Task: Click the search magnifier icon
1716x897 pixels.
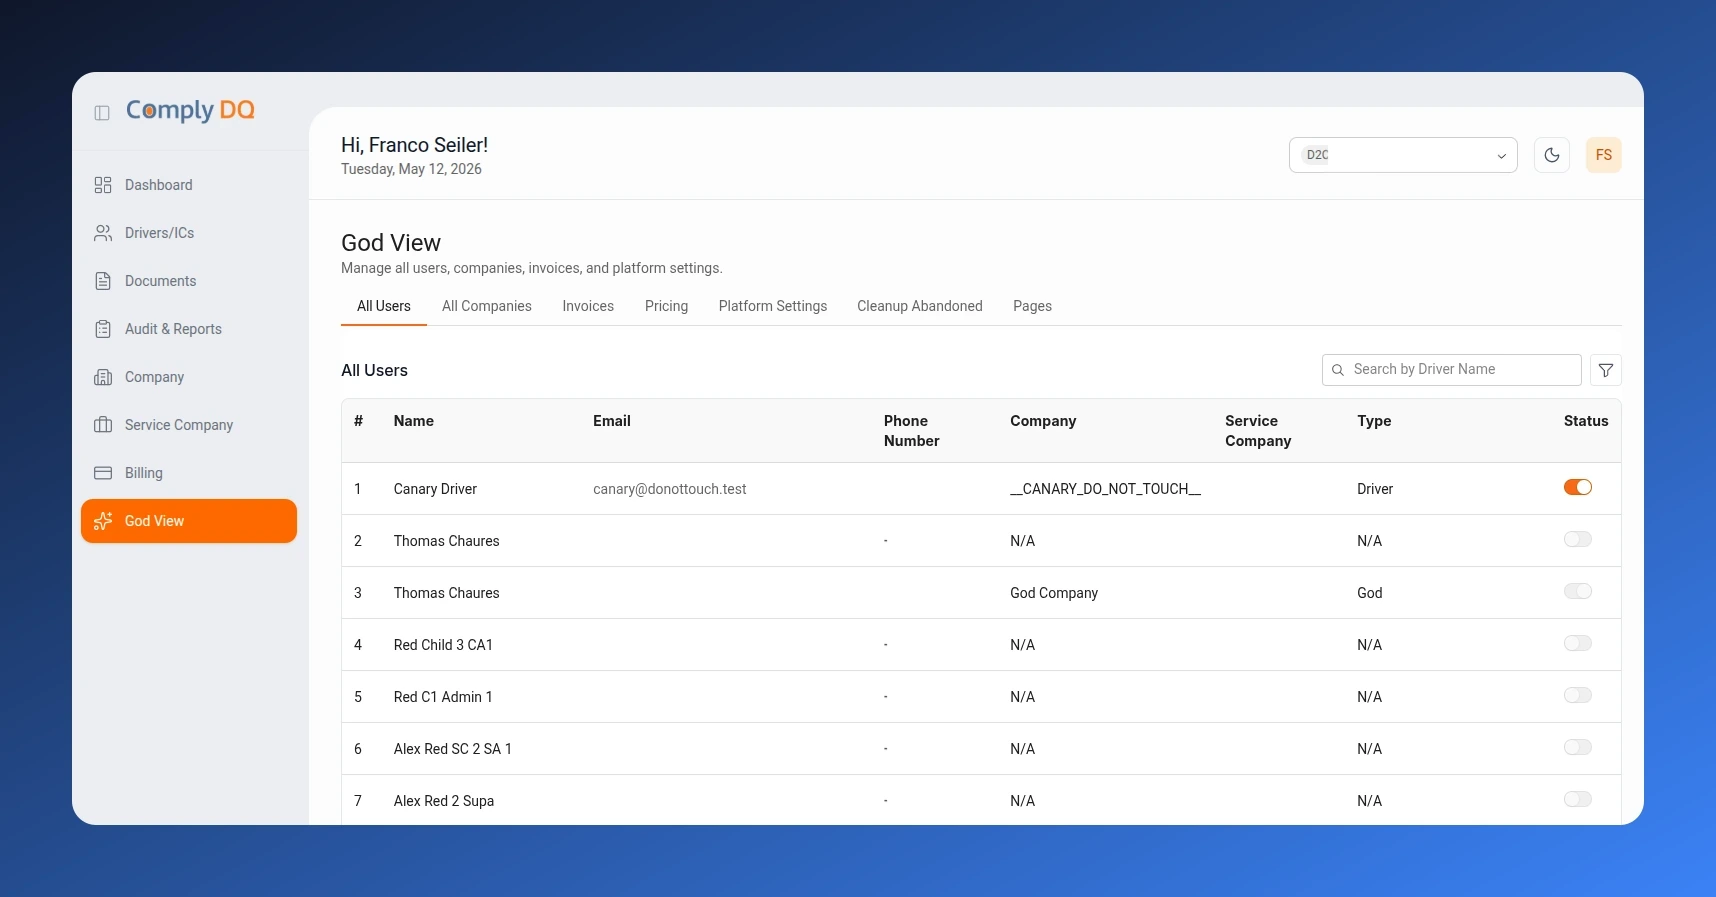Action: point(1338,370)
